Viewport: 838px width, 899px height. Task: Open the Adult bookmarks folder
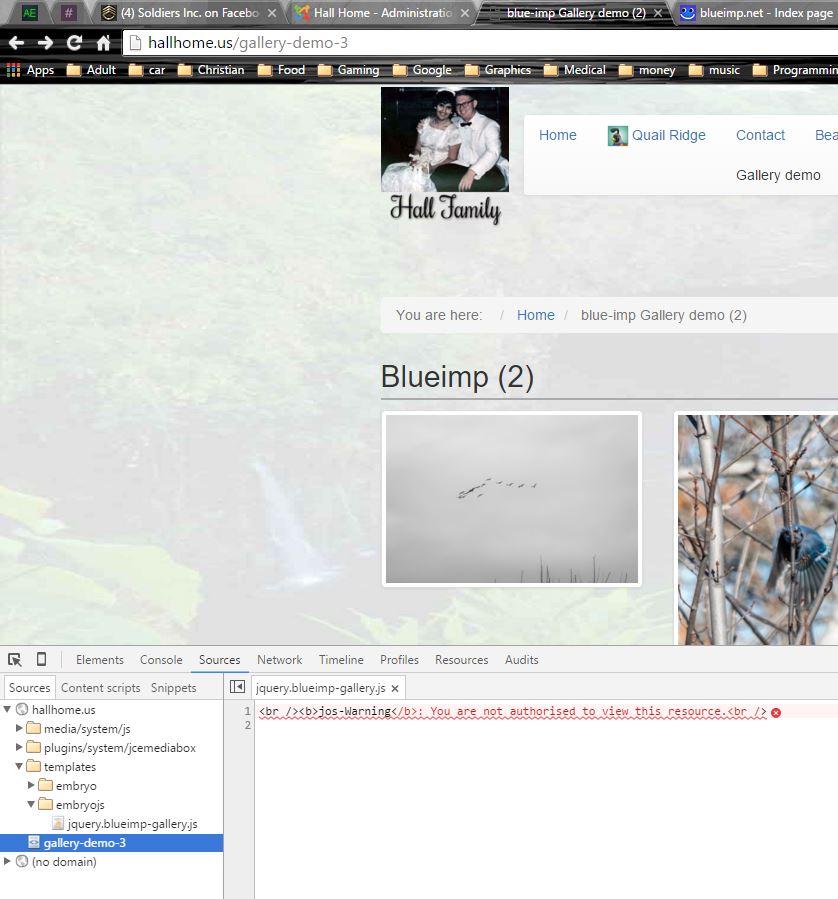pyautogui.click(x=91, y=70)
